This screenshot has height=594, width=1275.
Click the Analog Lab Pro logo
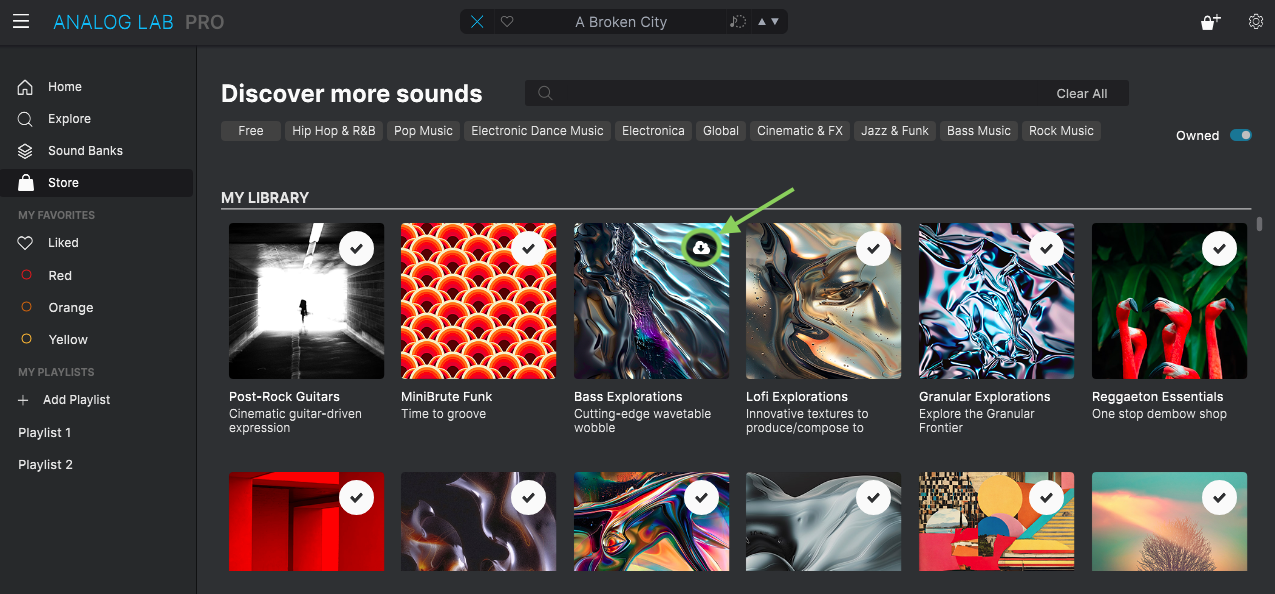click(139, 22)
